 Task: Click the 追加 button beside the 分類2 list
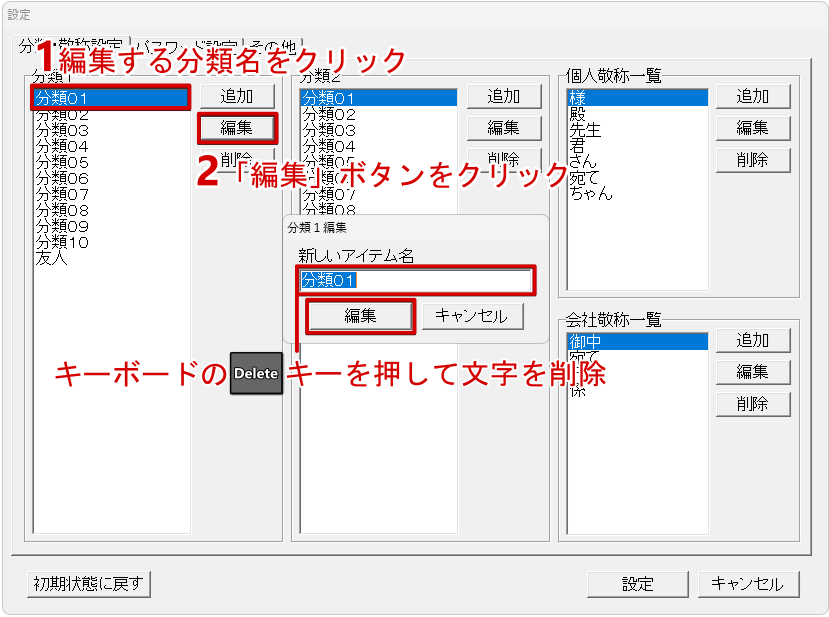pyautogui.click(x=503, y=96)
